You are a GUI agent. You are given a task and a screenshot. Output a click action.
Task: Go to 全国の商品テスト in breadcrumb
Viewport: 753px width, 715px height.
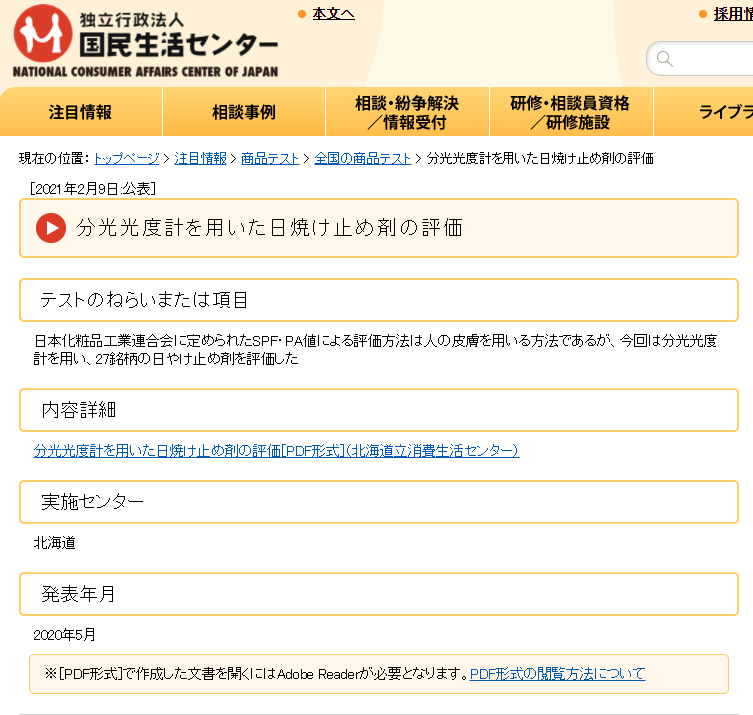363,158
